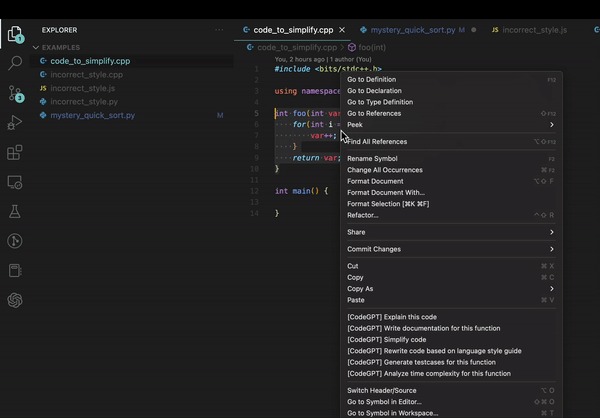The image size is (600, 418).
Task: Open the Testing flask icon
Action: point(15,211)
